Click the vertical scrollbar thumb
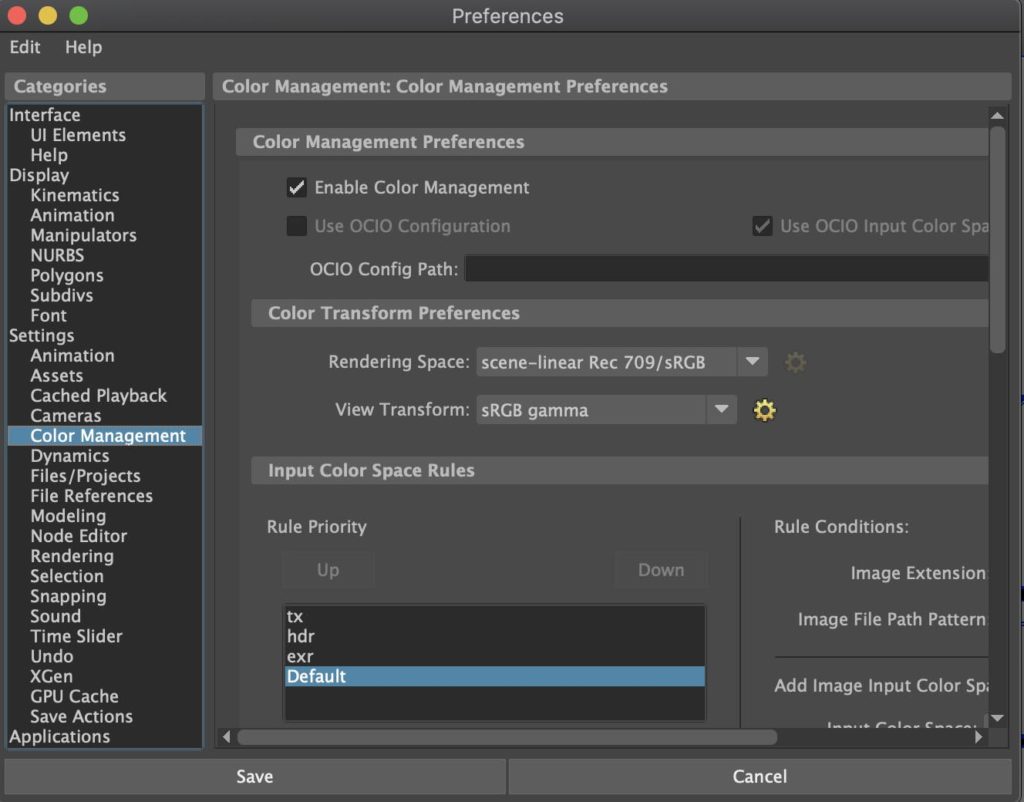1024x802 pixels. pos(997,240)
